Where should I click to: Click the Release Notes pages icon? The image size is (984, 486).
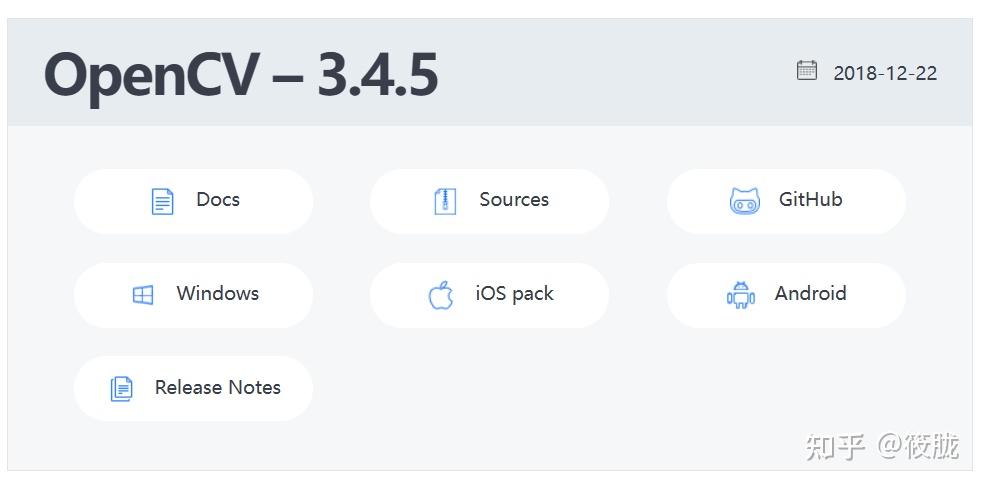(x=122, y=389)
